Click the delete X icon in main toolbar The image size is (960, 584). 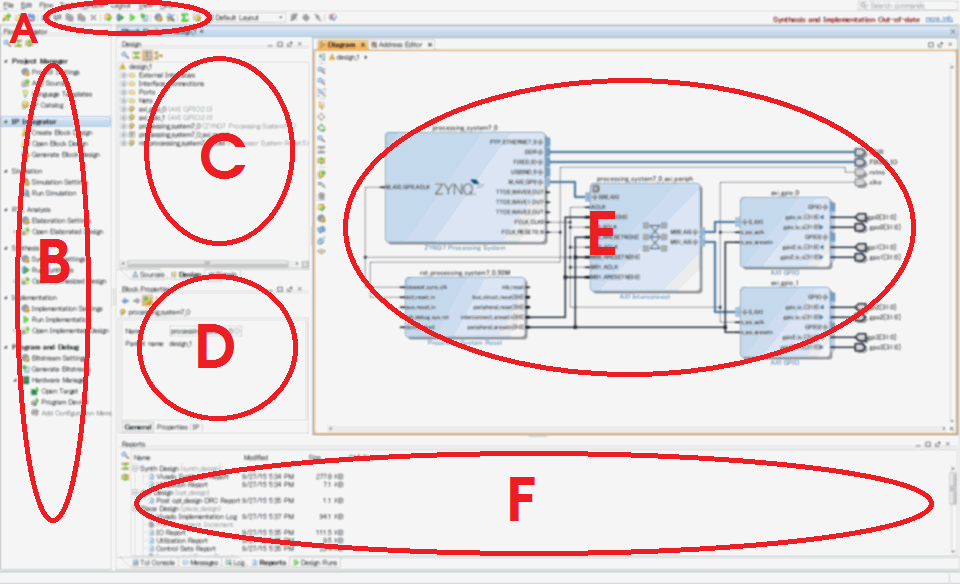point(94,17)
